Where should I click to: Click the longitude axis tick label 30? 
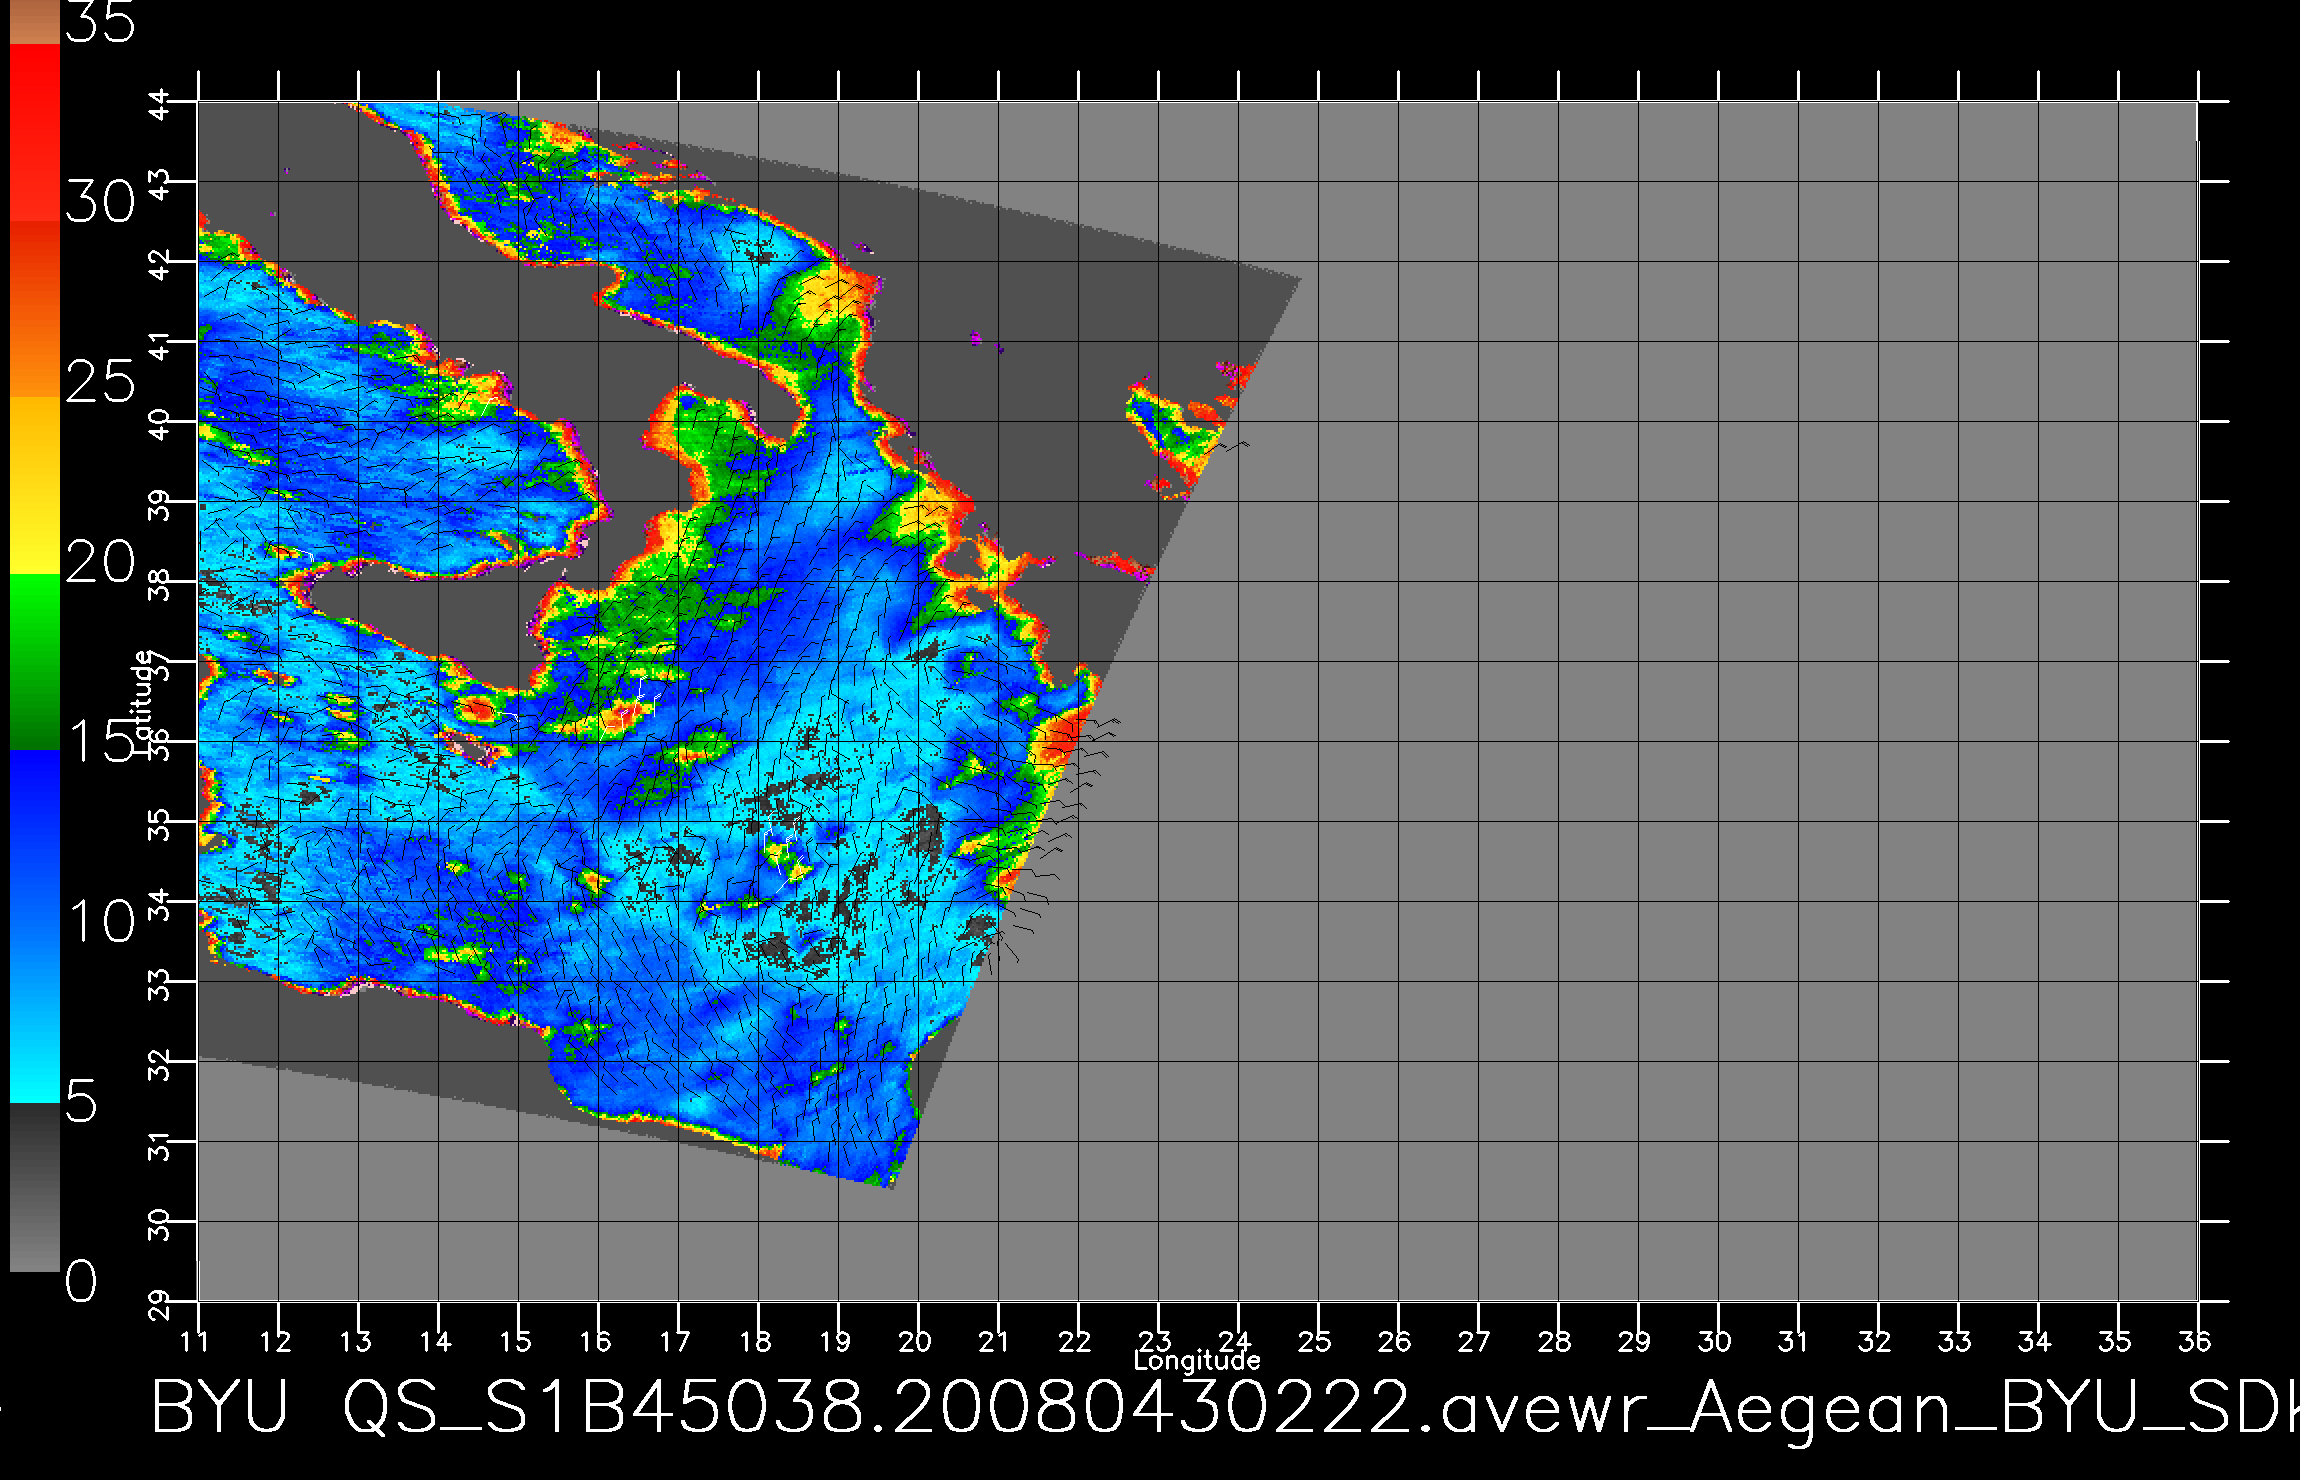pos(1715,1341)
